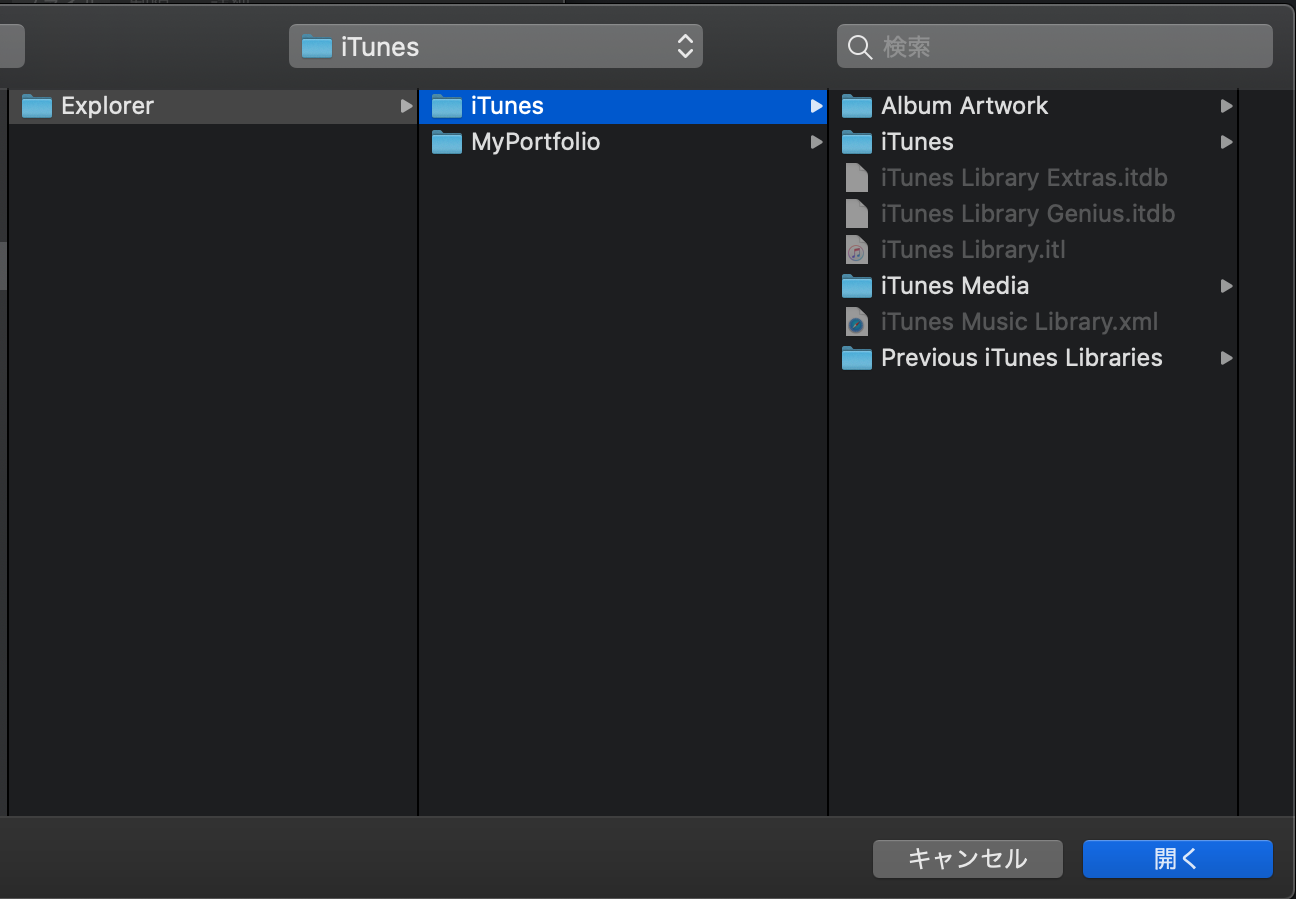Select iTunes Library Genius.itdb file
Image resolution: width=1296 pixels, height=899 pixels.
pos(1027,214)
